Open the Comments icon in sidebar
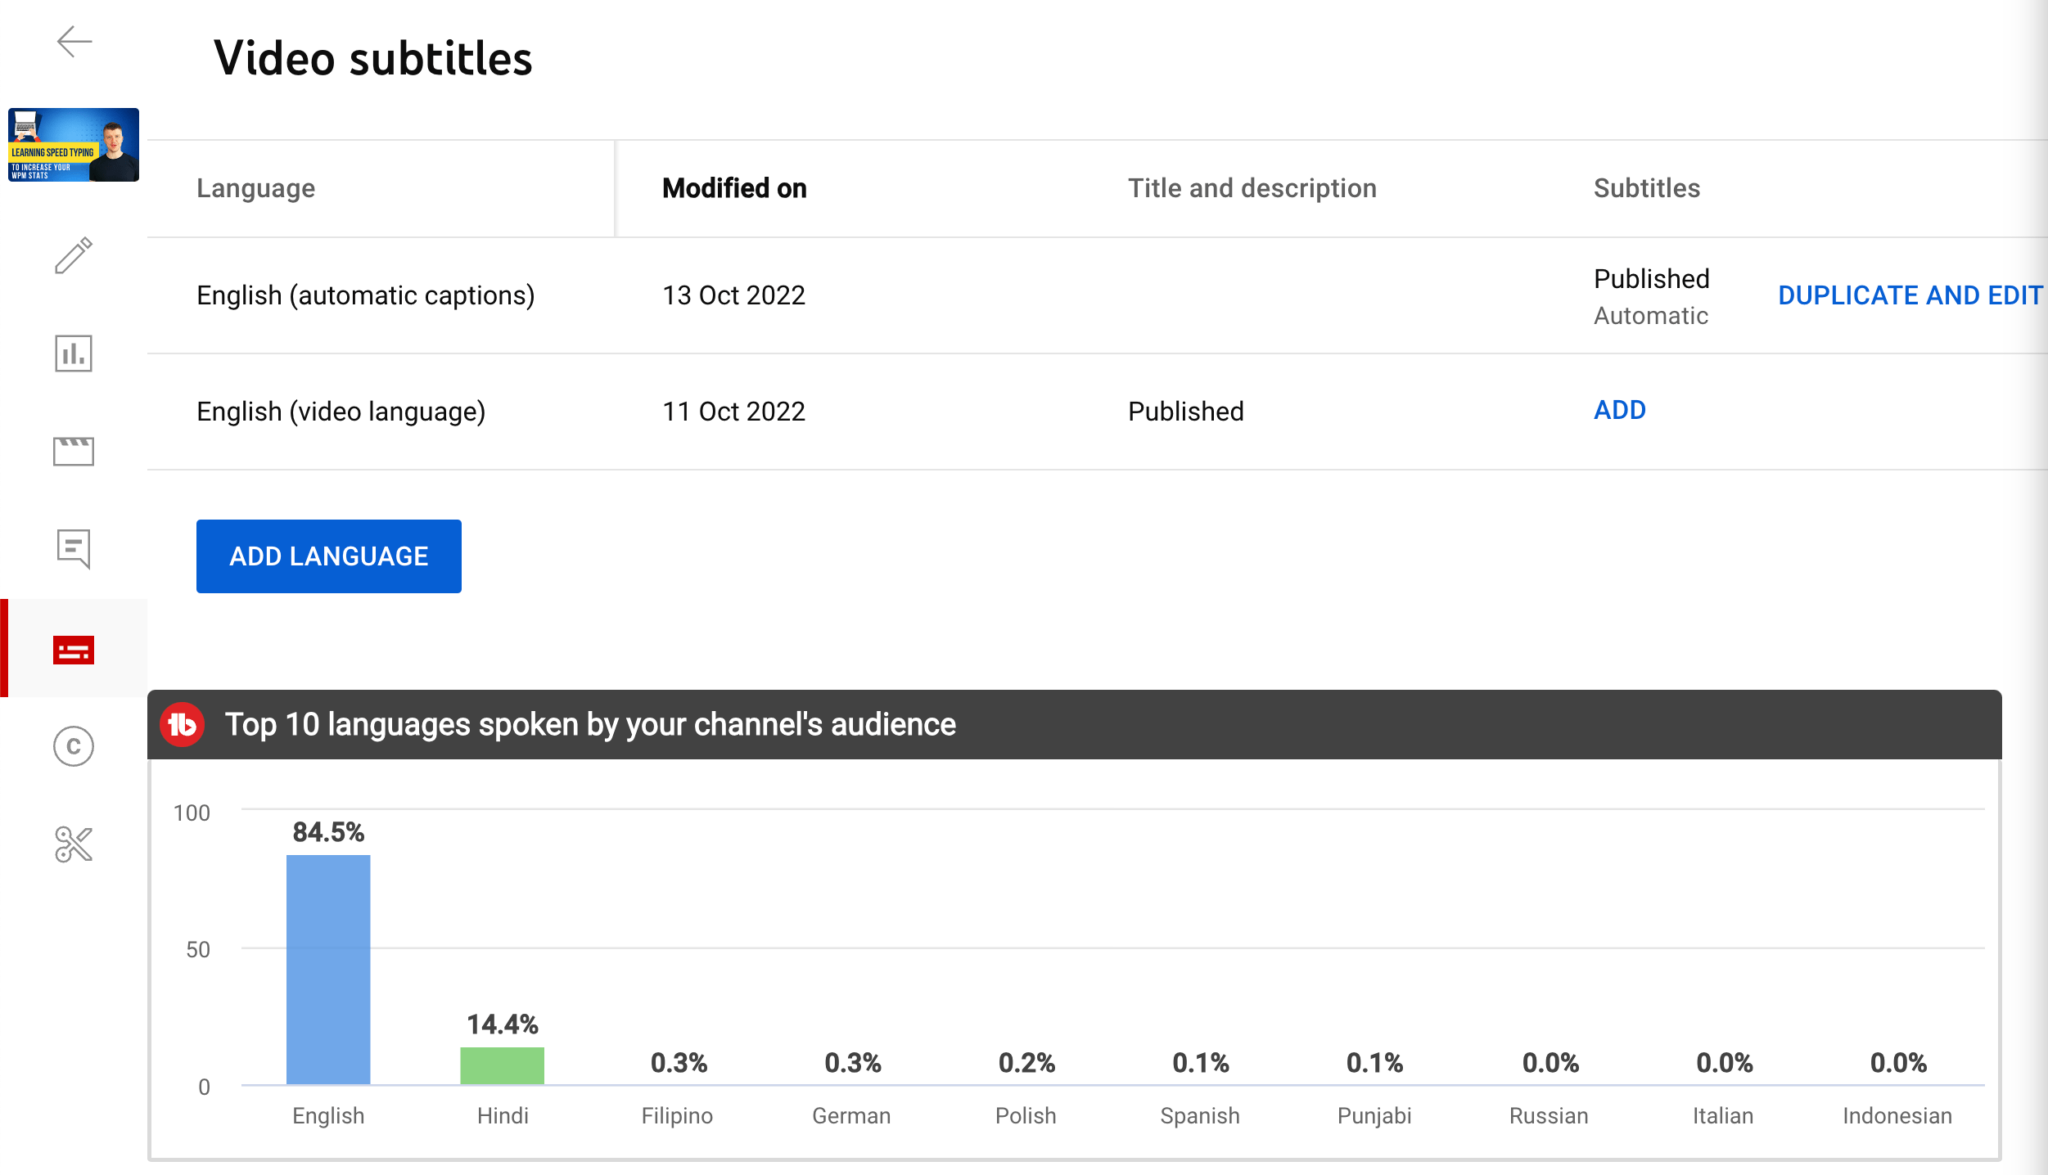Viewport: 2048px width, 1175px height. pos(74,548)
